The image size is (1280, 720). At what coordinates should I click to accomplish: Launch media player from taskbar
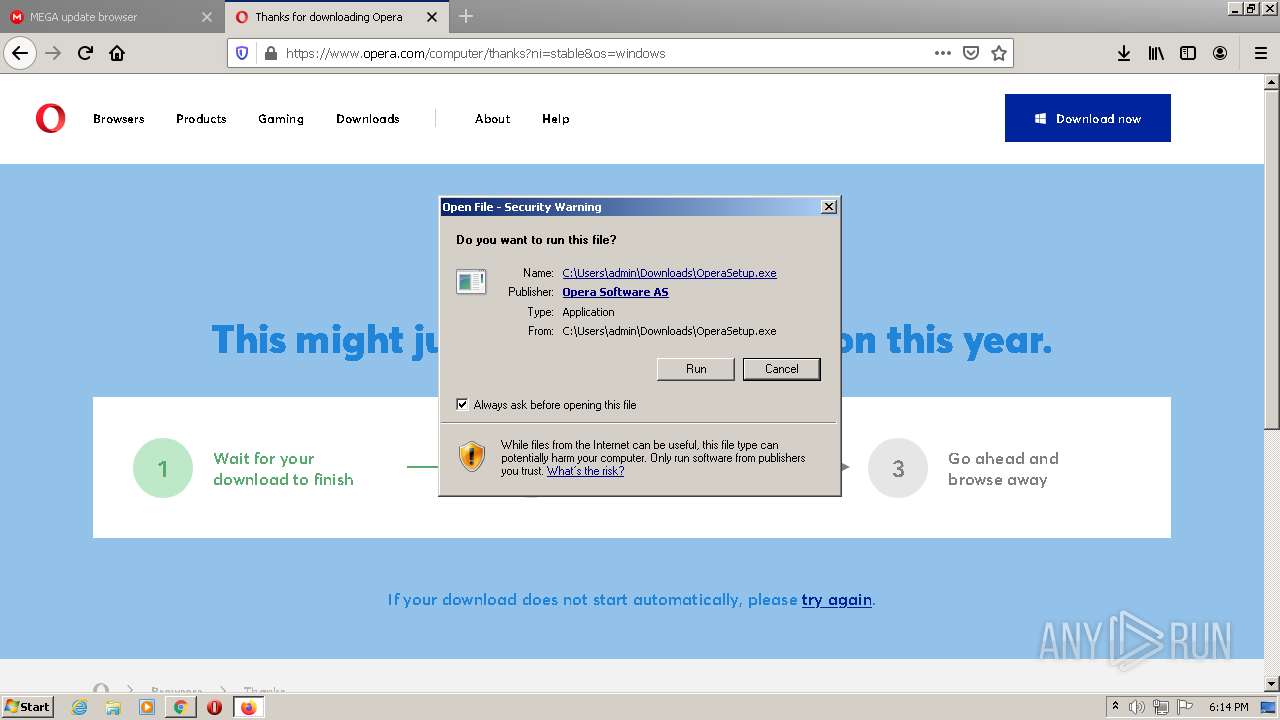tap(147, 707)
